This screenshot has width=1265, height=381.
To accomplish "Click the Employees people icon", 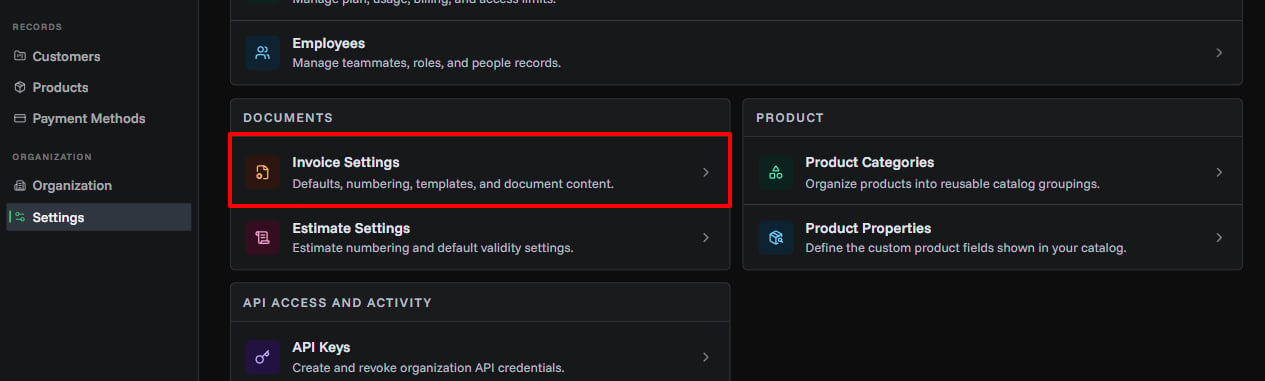I will (262, 53).
